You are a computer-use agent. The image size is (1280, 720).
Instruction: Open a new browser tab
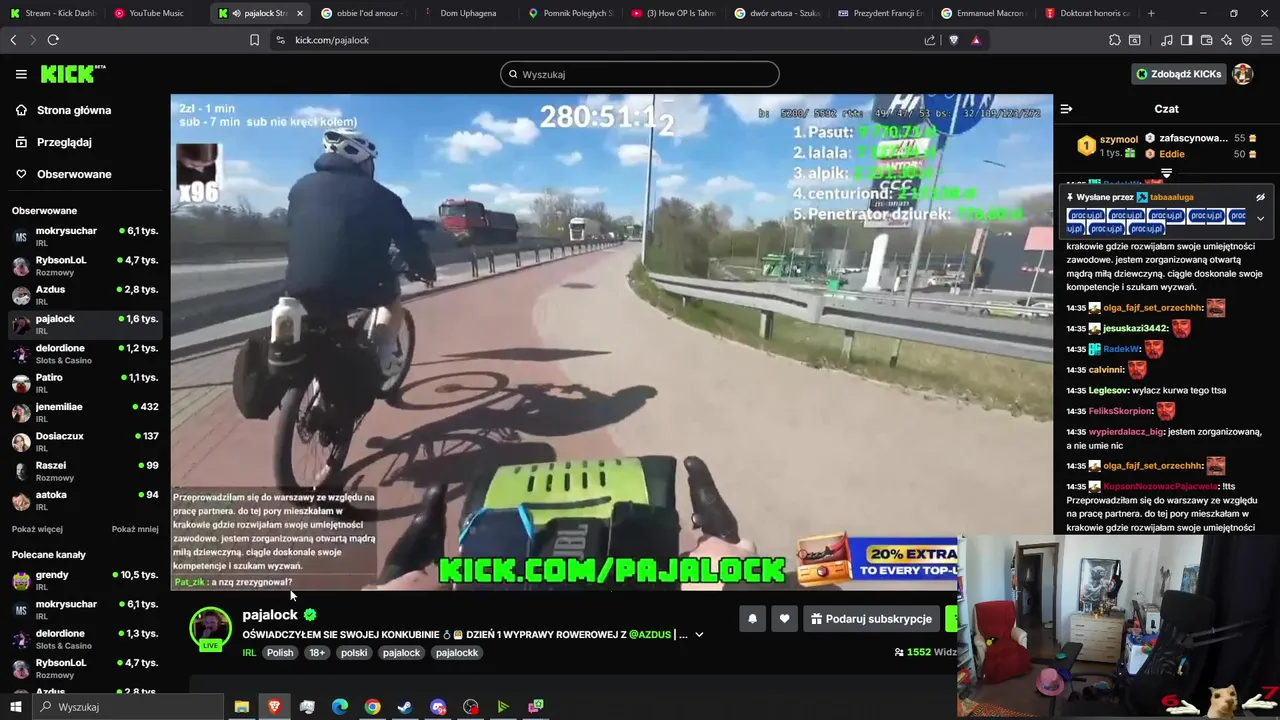click(x=1151, y=13)
